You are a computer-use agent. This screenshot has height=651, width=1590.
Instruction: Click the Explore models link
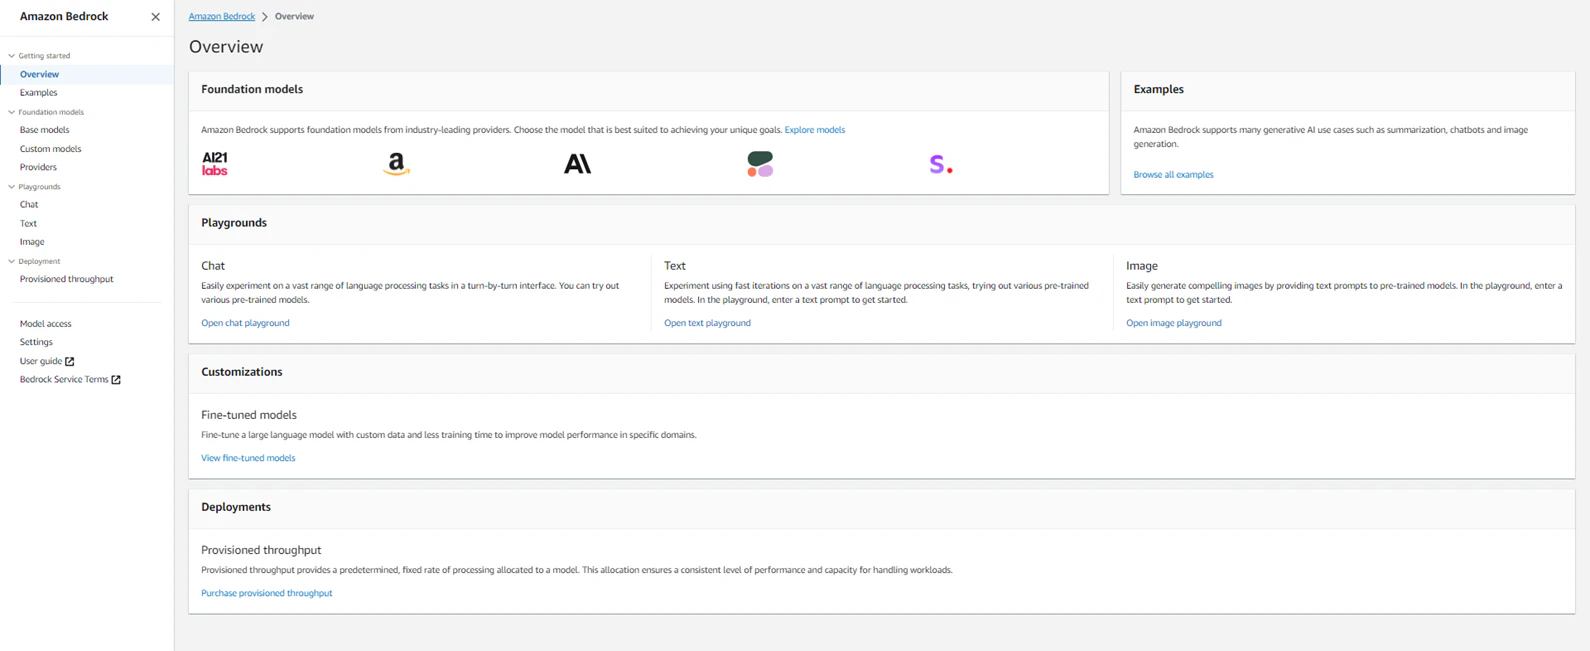[x=815, y=130]
